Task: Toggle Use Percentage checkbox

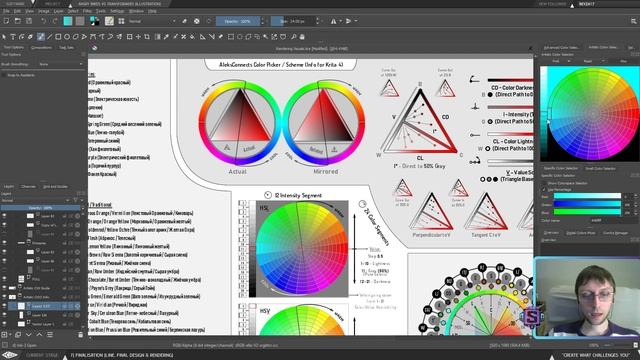Action: tap(544, 189)
